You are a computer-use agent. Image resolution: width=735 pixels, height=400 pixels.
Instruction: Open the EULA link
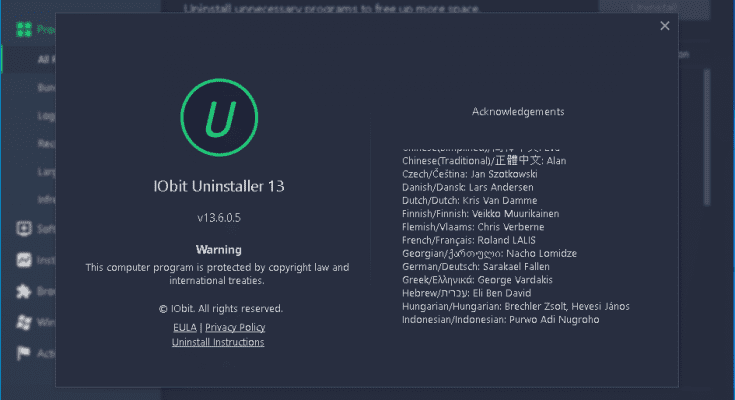pos(185,327)
